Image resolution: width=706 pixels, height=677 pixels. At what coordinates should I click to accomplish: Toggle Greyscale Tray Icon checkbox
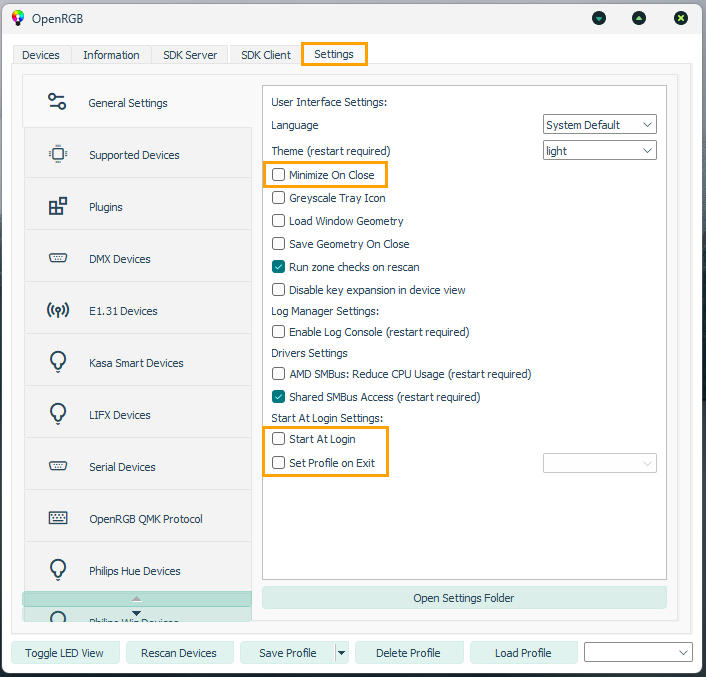(x=278, y=198)
